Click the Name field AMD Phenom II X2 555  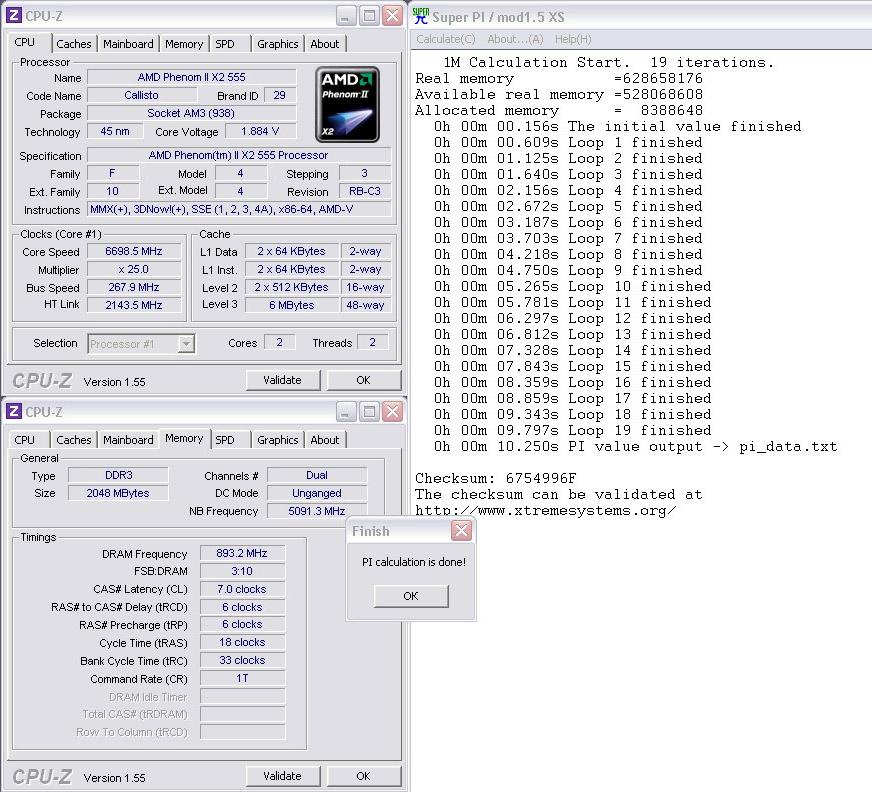pos(192,77)
